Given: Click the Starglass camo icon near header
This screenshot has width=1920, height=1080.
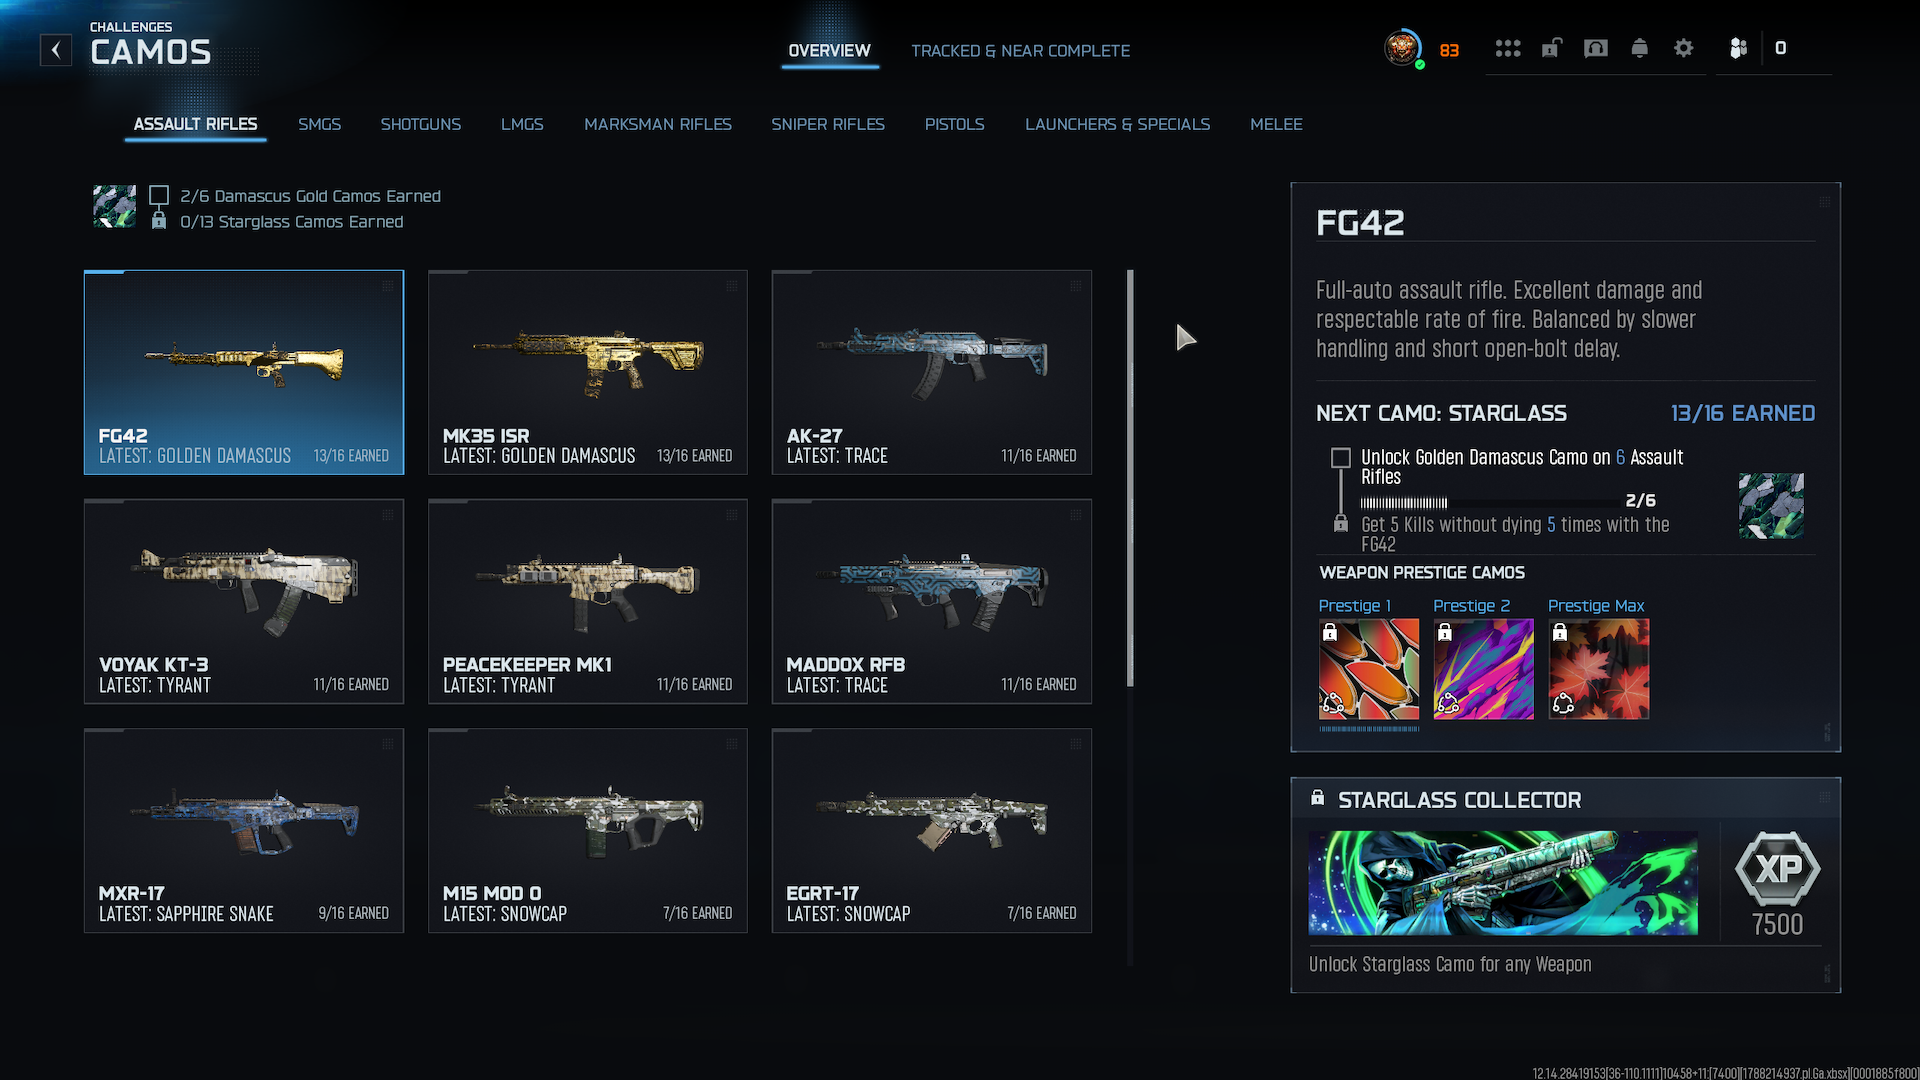Looking at the screenshot, I should 114,207.
